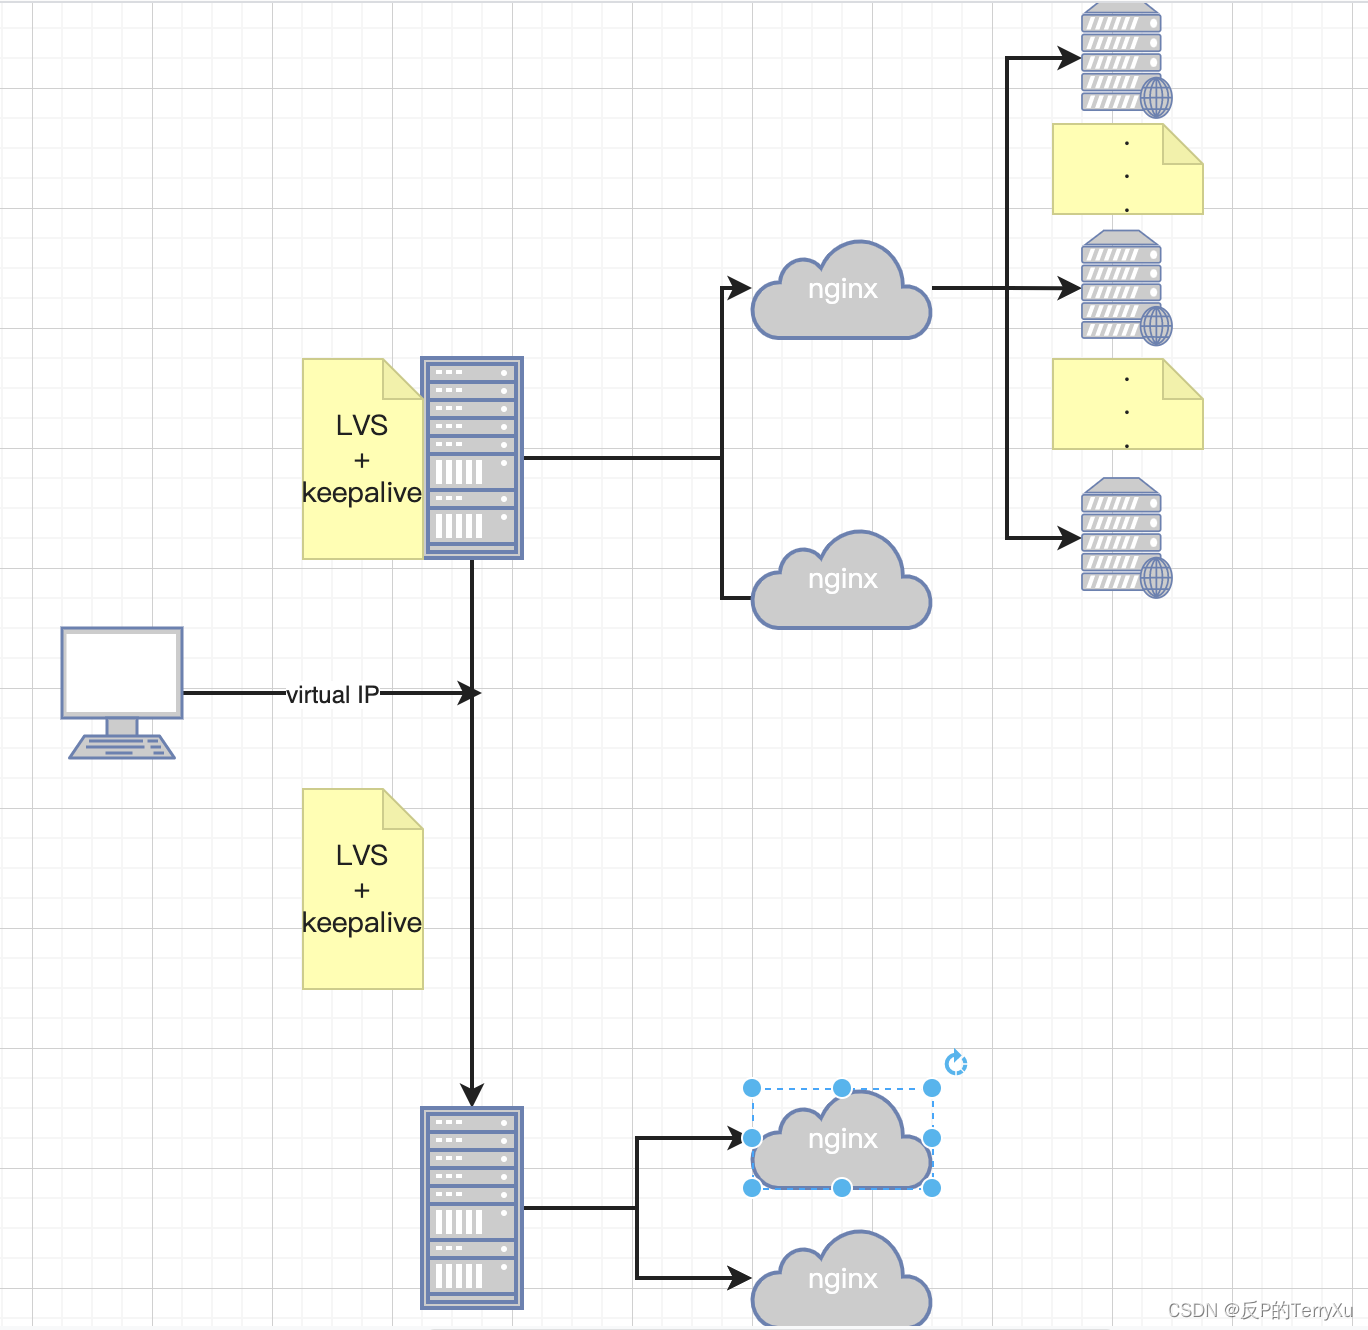The image size is (1368, 1330).
Task: Select the nginx cloud connected to the web servers
Action: (x=841, y=290)
